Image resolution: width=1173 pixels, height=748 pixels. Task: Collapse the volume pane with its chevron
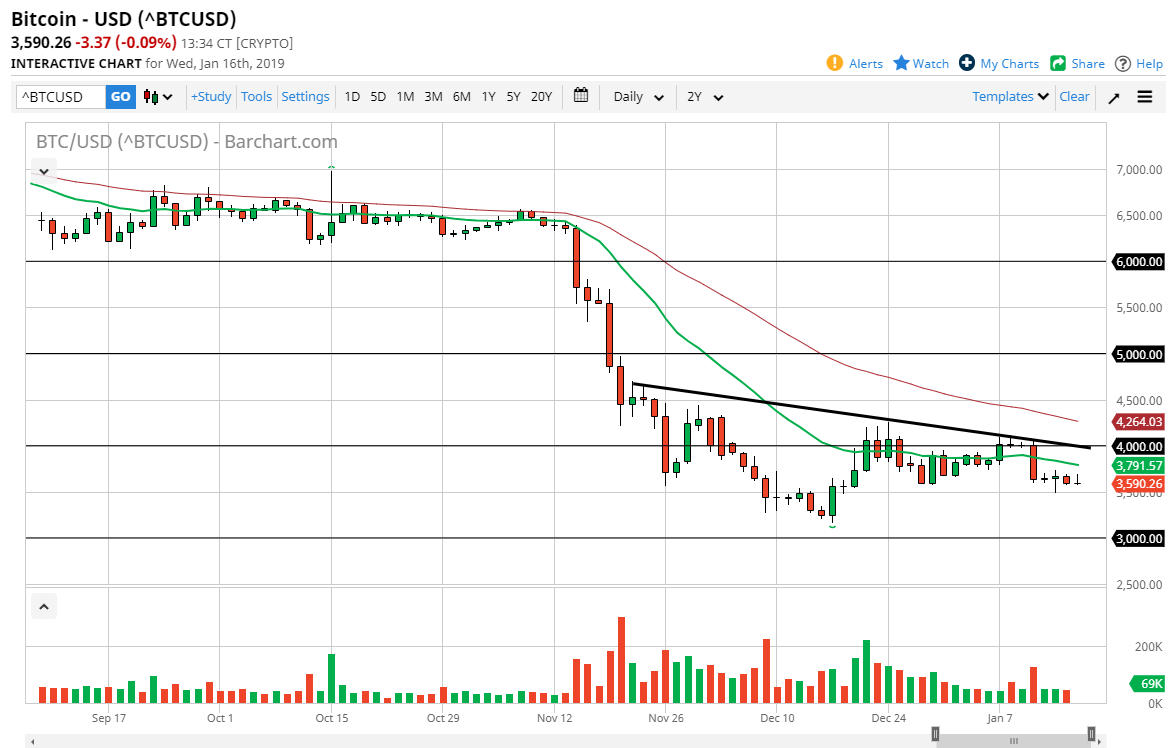pyautogui.click(x=43, y=606)
